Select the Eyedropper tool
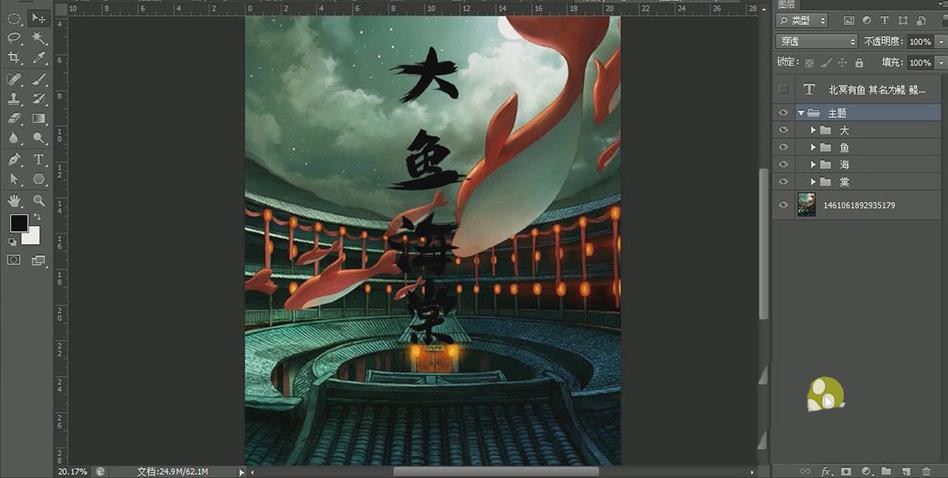 tap(39, 57)
